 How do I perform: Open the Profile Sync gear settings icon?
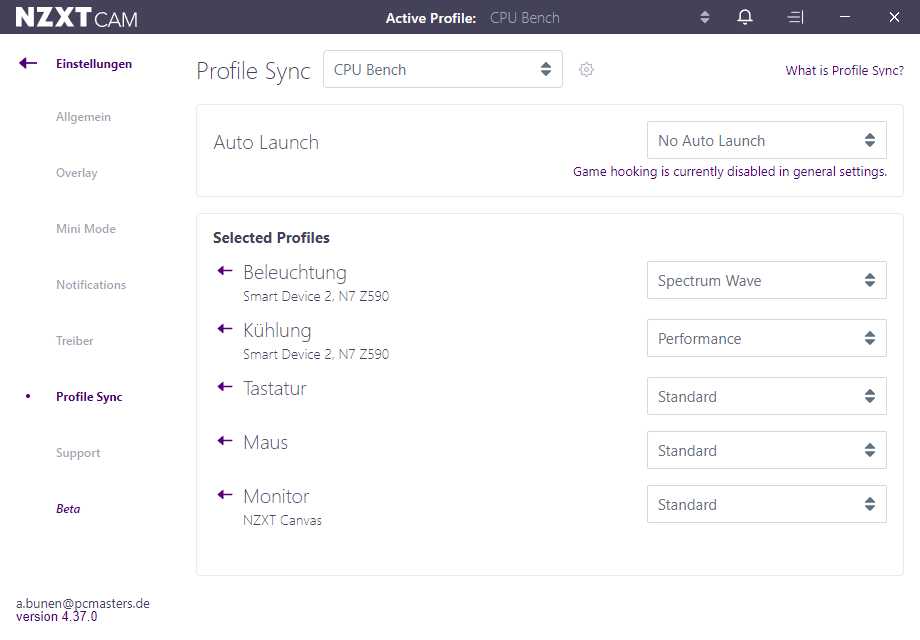click(x=586, y=70)
